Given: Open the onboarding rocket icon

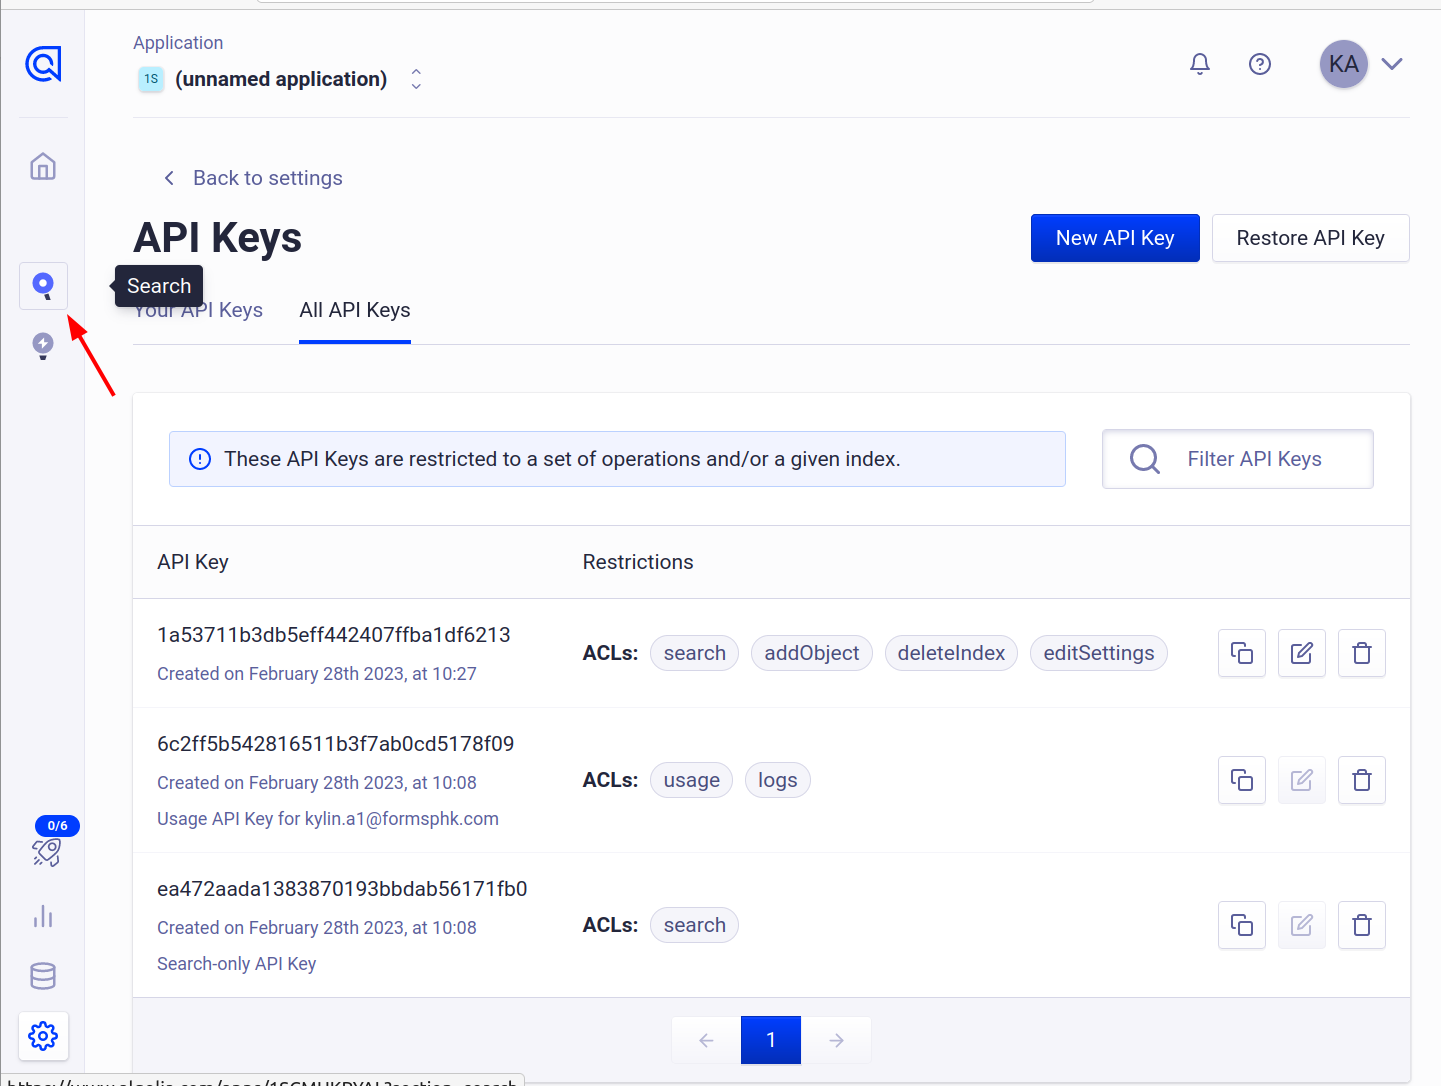Looking at the screenshot, I should pyautogui.click(x=46, y=852).
